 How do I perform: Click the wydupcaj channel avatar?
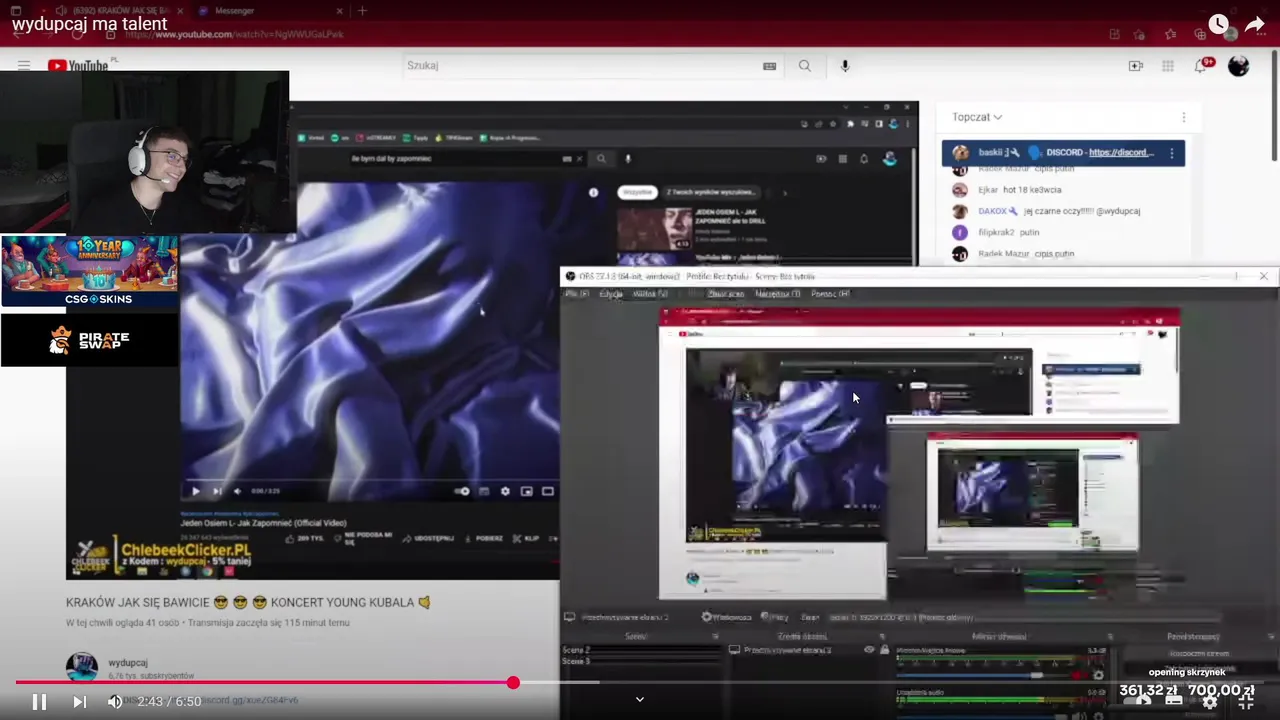pyautogui.click(x=82, y=667)
